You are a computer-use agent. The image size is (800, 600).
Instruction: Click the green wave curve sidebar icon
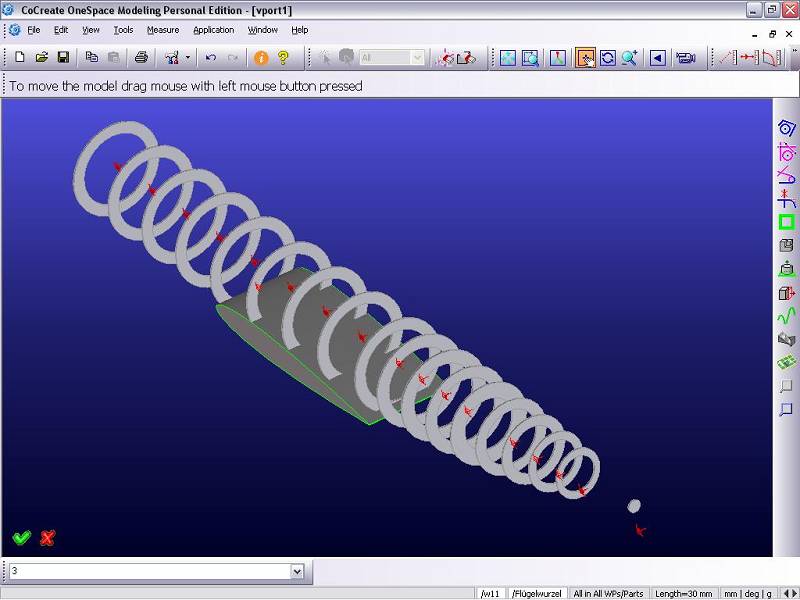click(786, 316)
